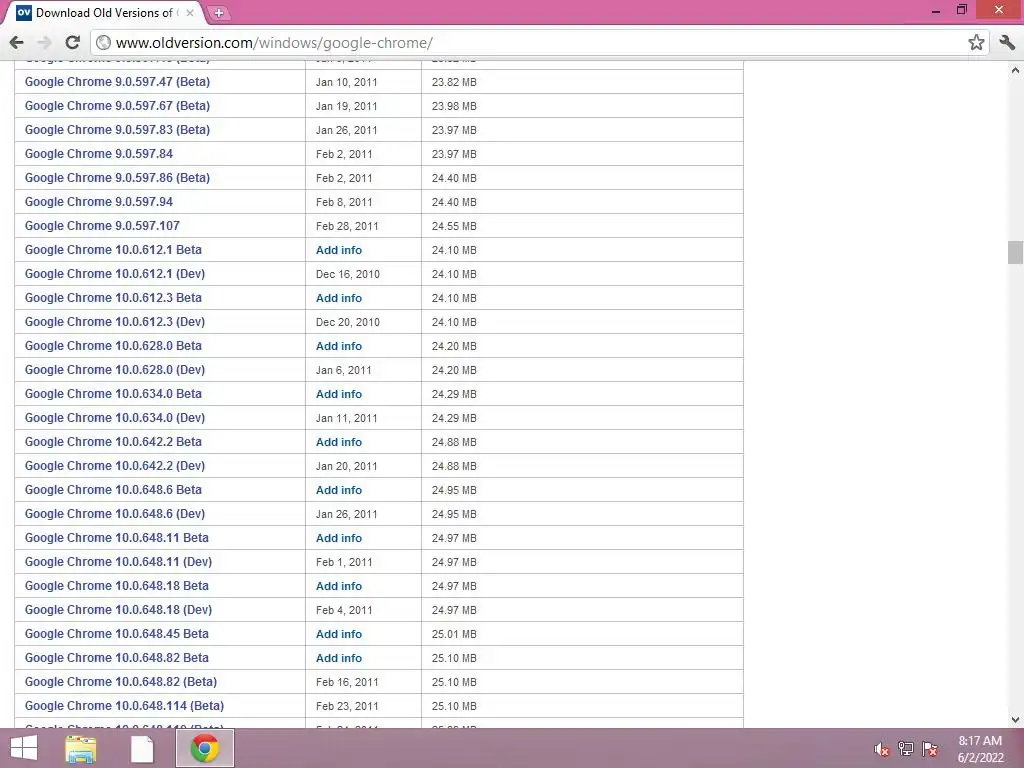Click the vertical scrollbar thumb
Image resolution: width=1024 pixels, height=768 pixels.
[1015, 252]
